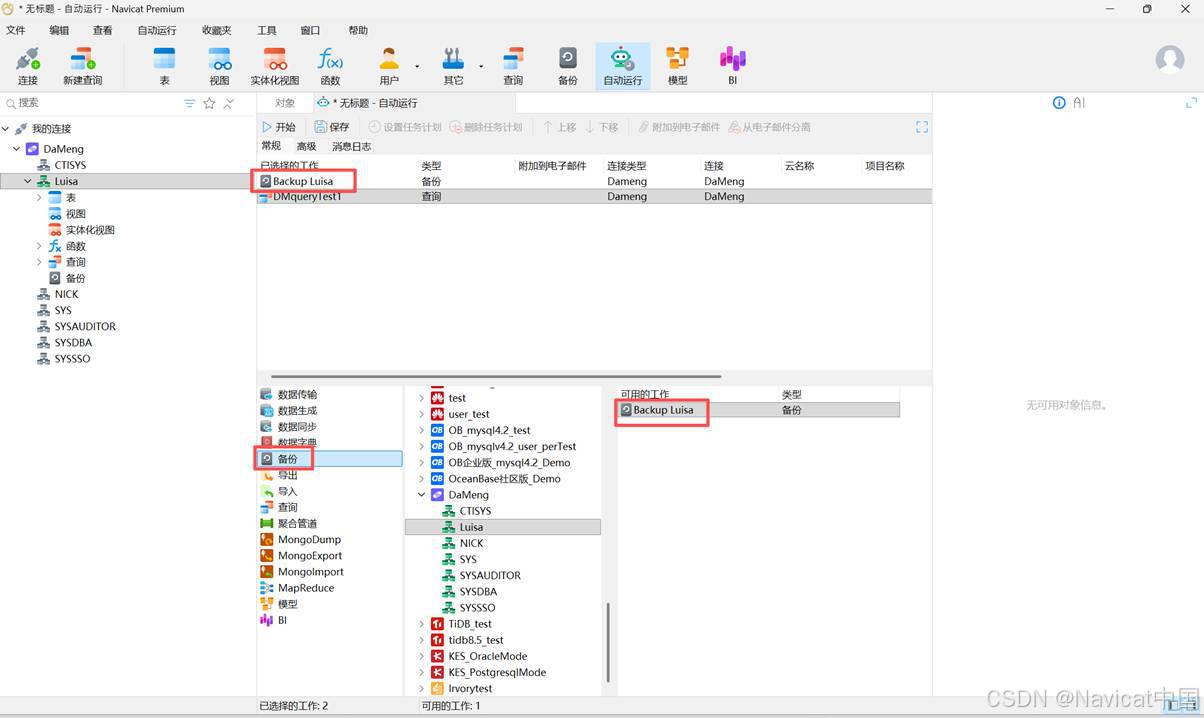Open 实体化视图 materialized view toolbar icon
Viewport: 1204px width, 718px height.
pos(275,66)
